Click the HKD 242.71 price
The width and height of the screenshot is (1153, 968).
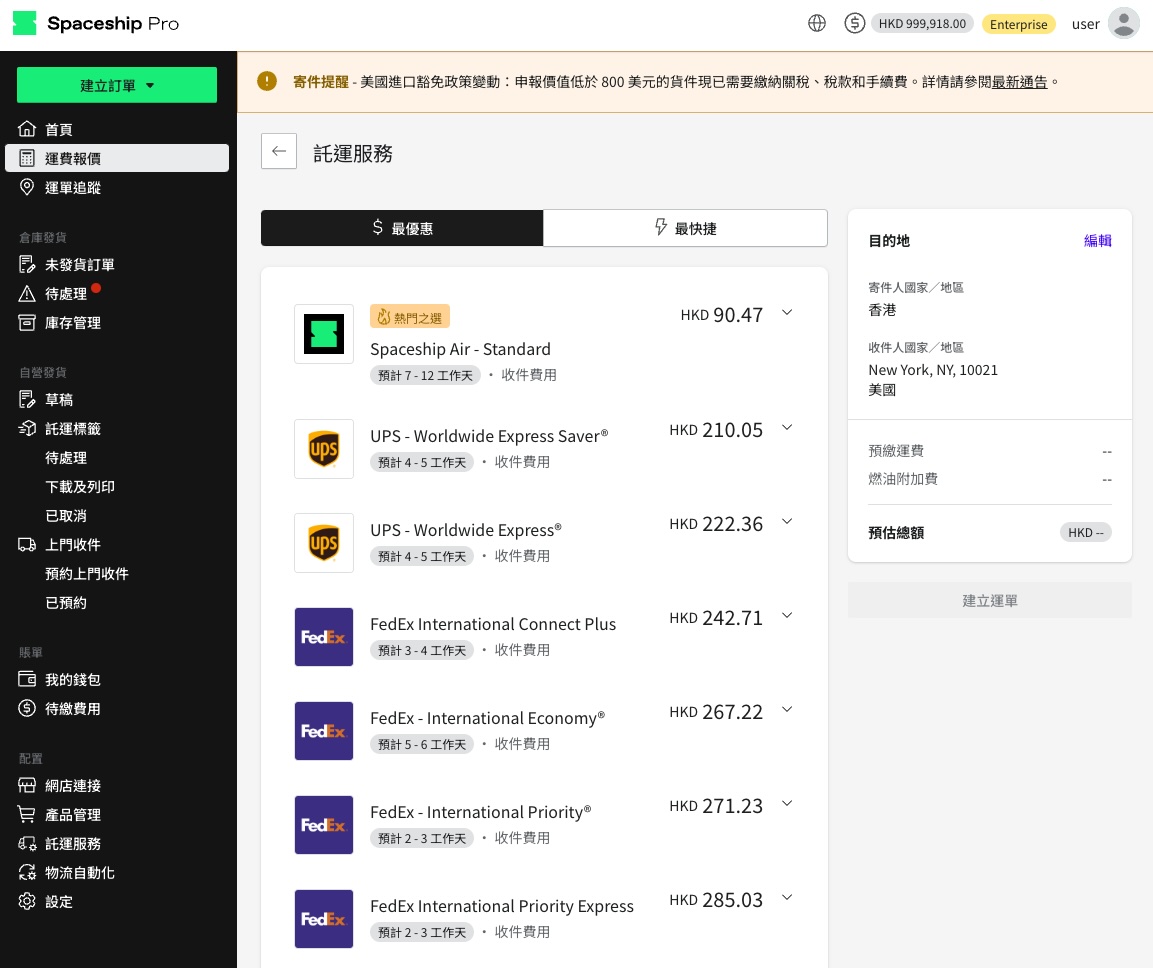[x=716, y=618]
